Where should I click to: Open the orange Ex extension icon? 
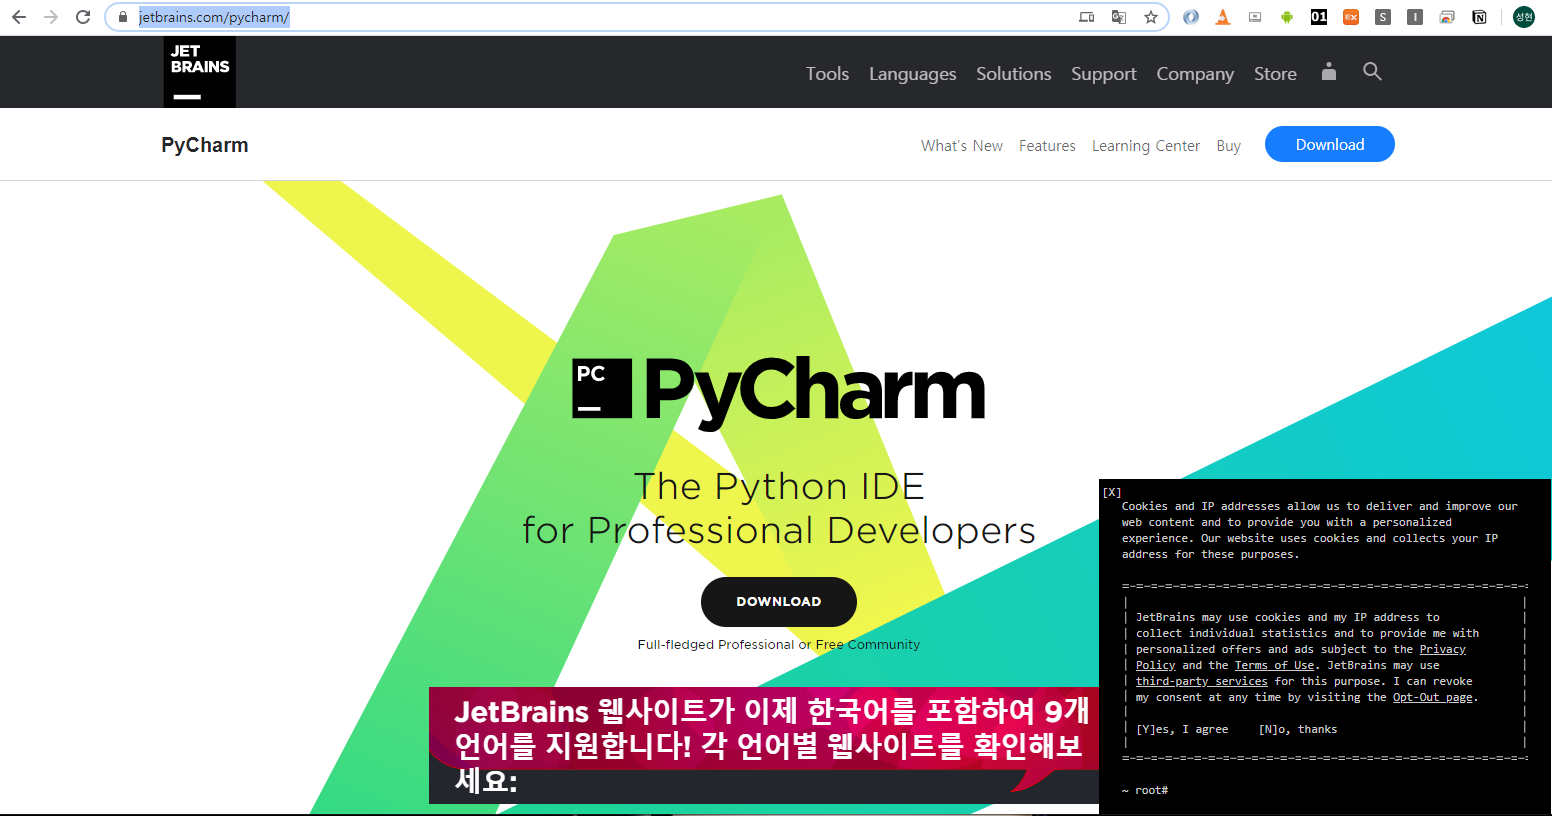pyautogui.click(x=1351, y=17)
